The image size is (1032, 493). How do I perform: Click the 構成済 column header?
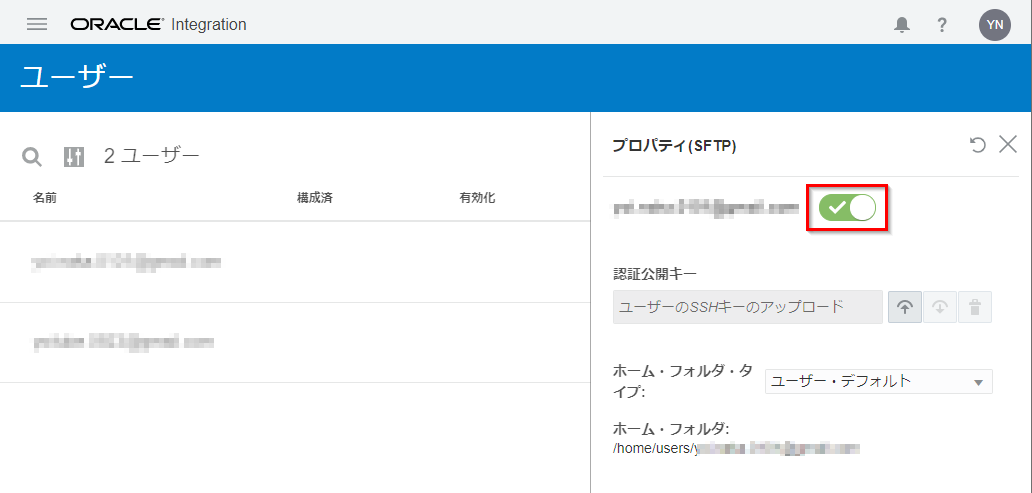(314, 198)
